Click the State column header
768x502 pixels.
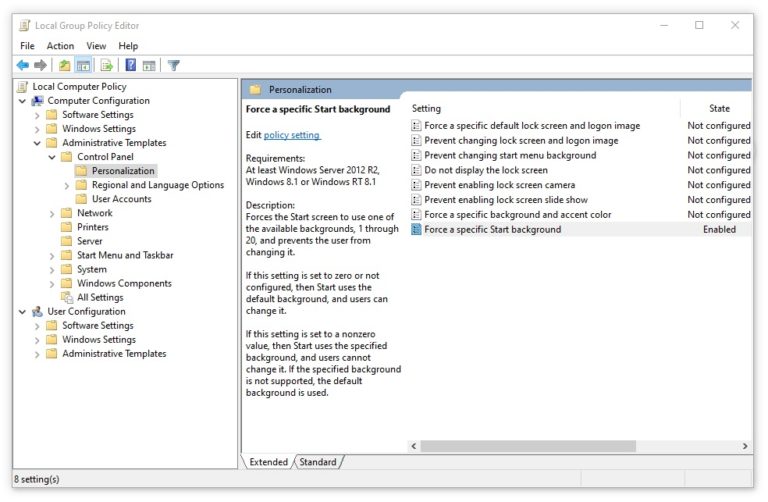(x=718, y=108)
